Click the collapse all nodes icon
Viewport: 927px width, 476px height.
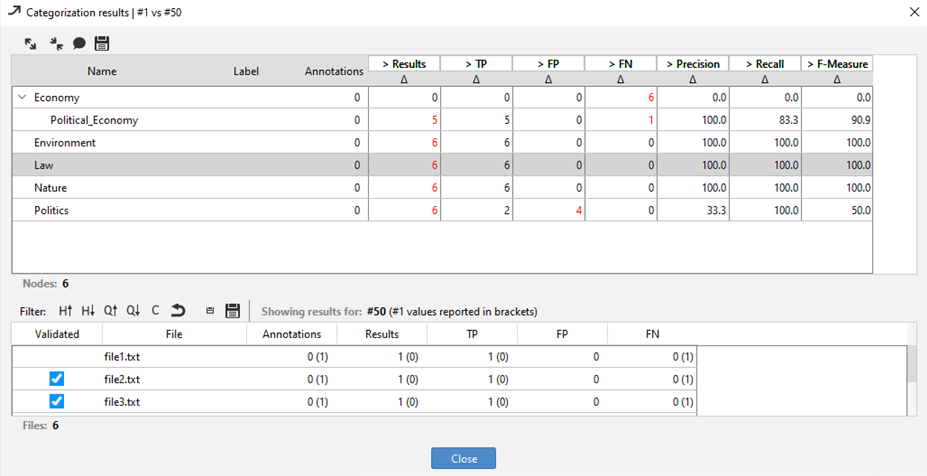[x=55, y=44]
